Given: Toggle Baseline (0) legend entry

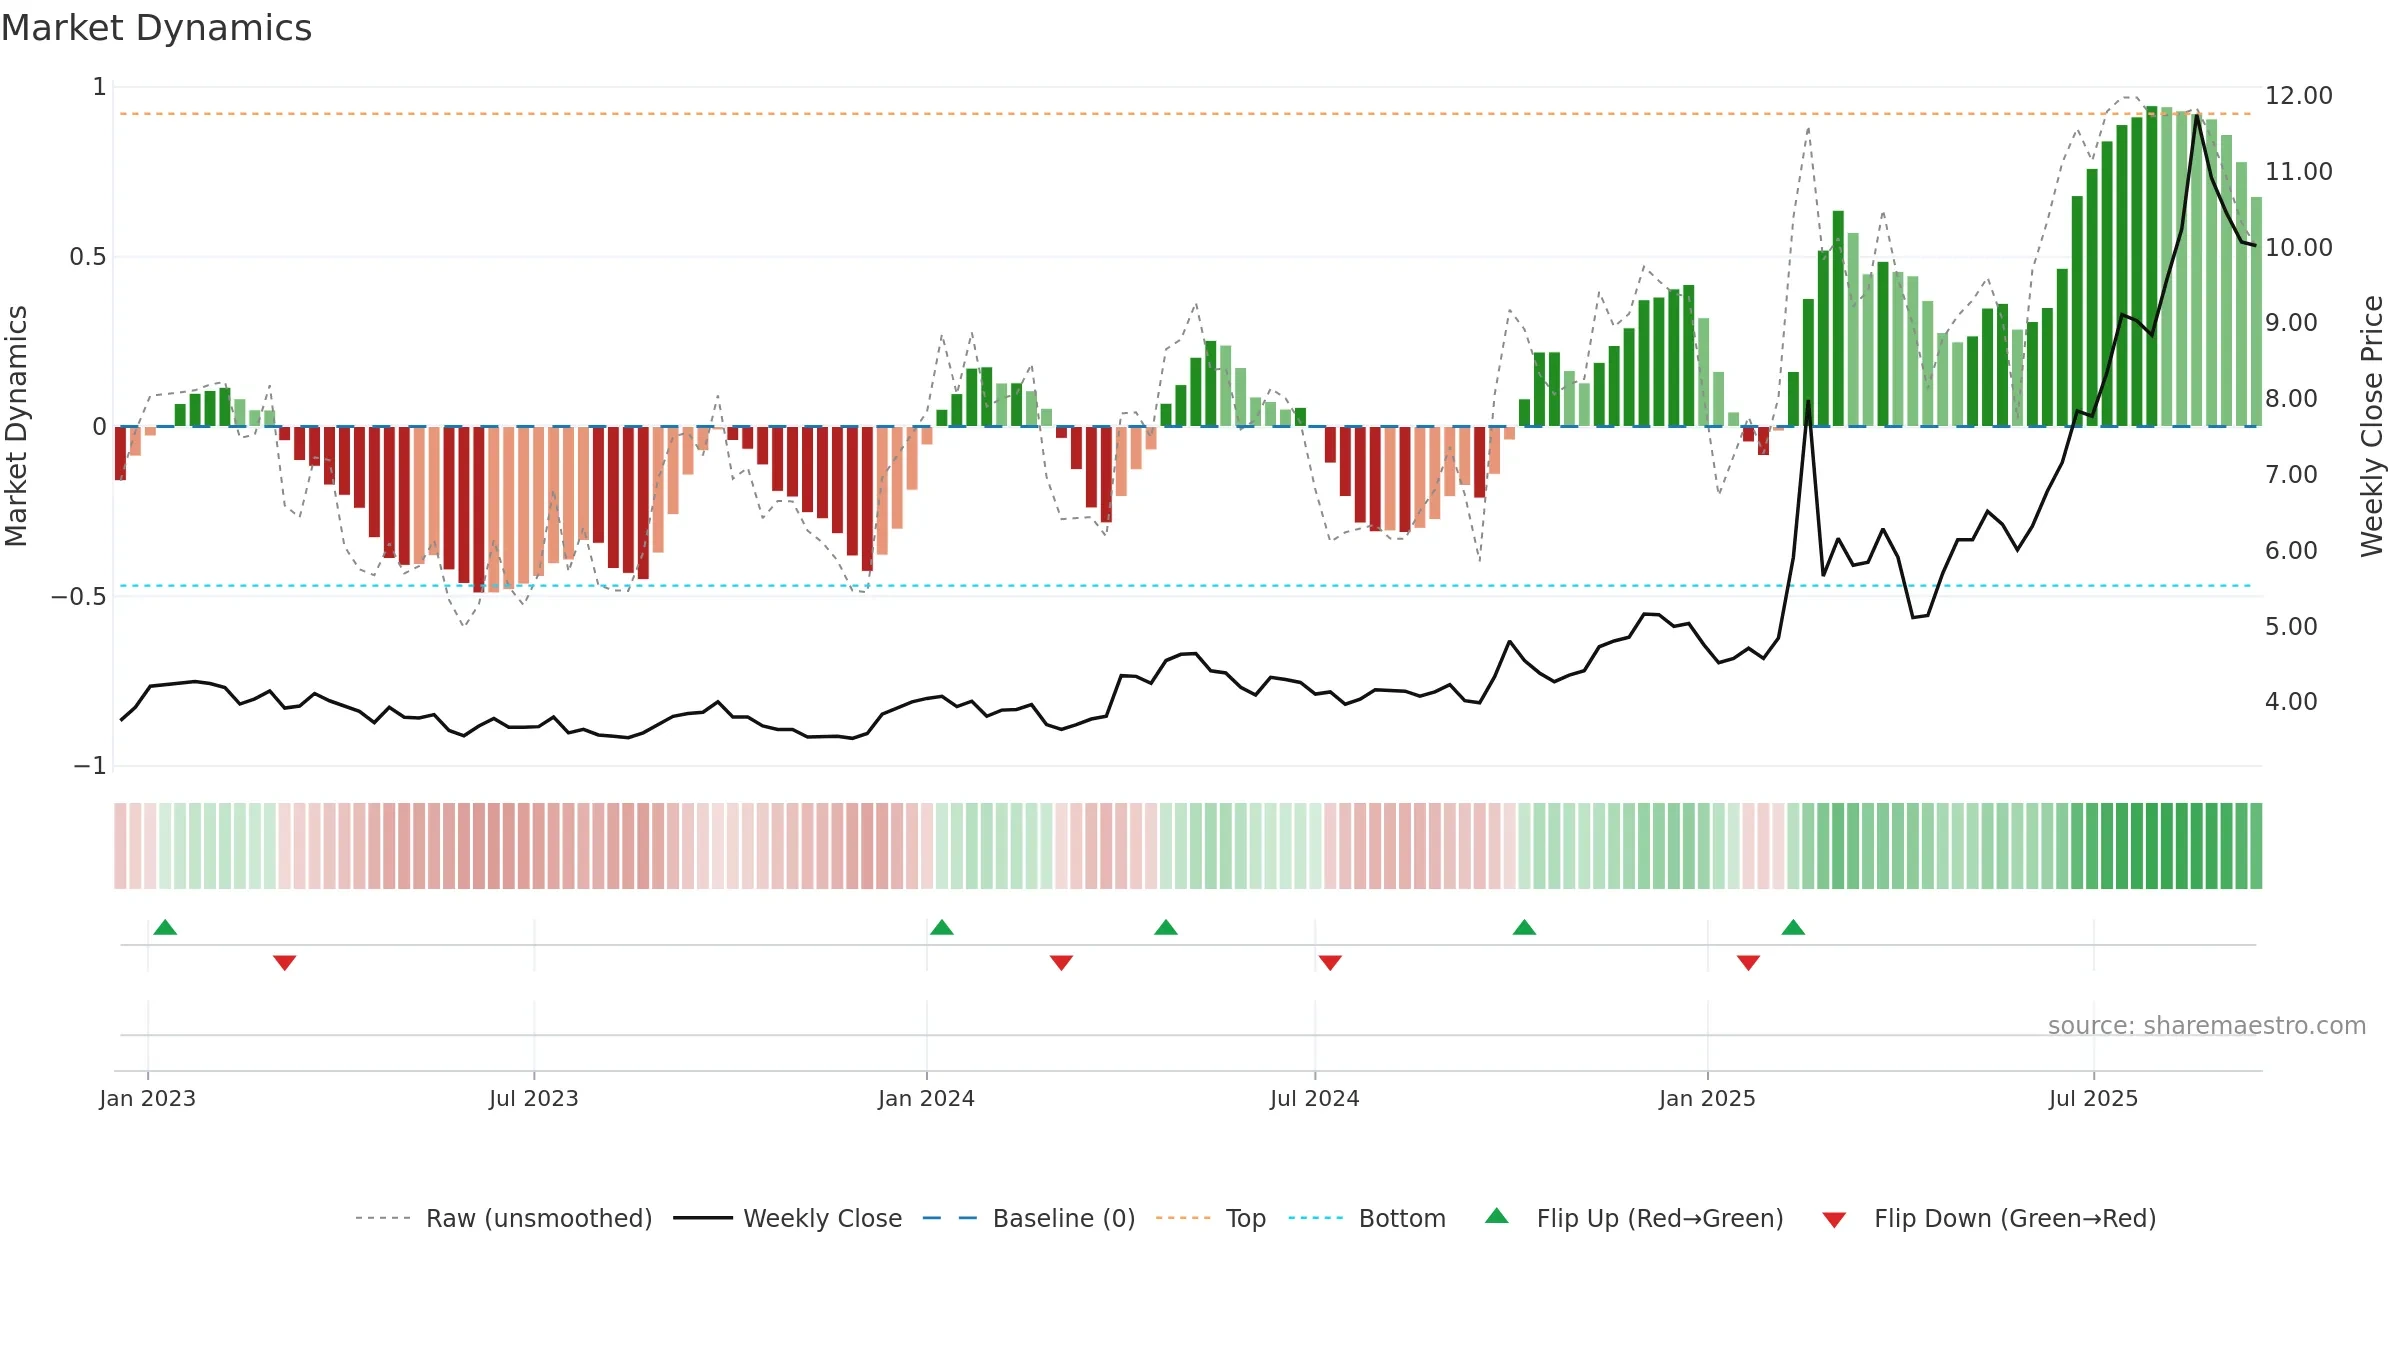Looking at the screenshot, I should point(1029,1218).
